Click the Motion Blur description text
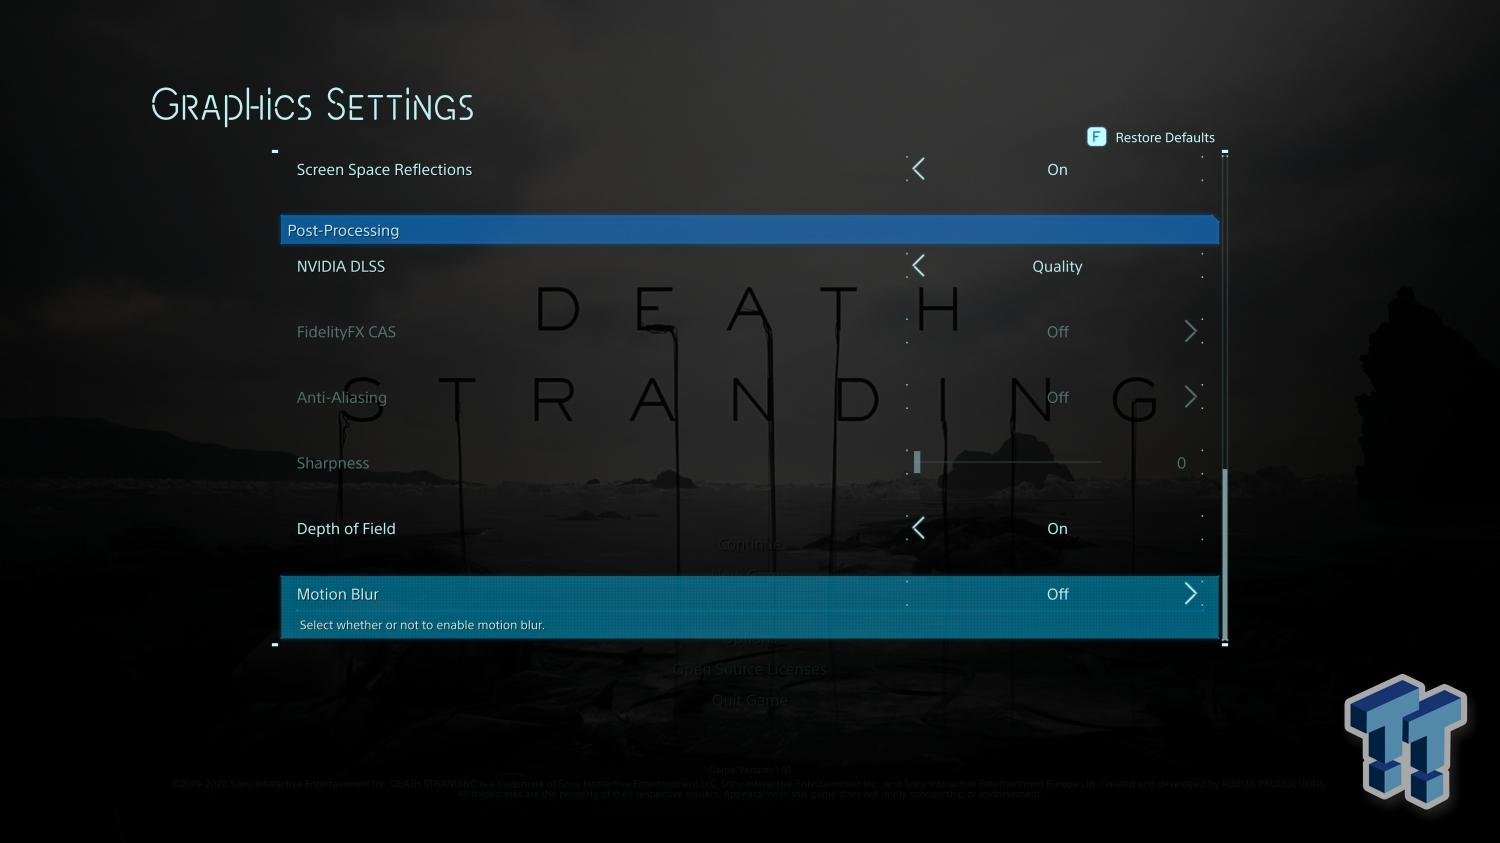 tap(422, 625)
